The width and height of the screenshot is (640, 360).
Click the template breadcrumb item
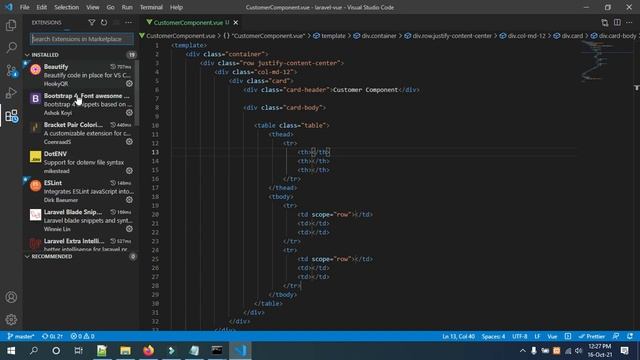tap(330, 36)
